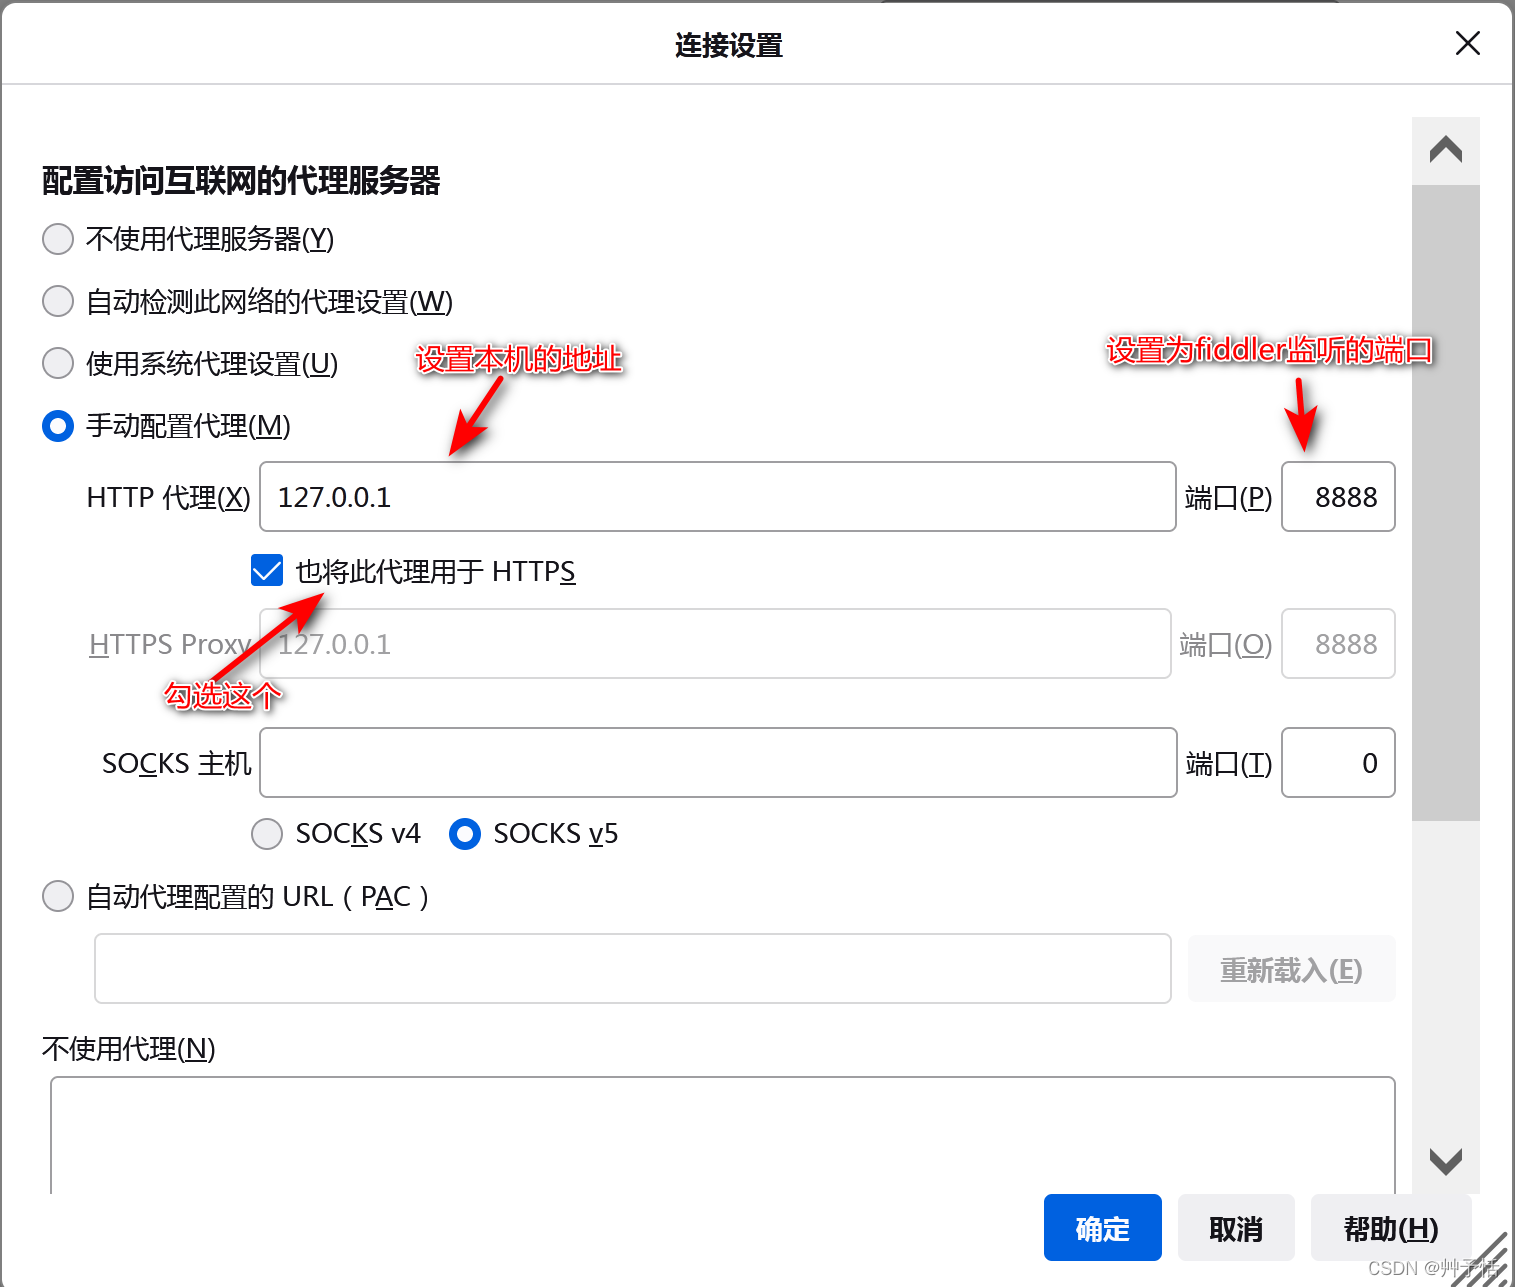
Task: Select 自动代理配置的 URL (PAC) option
Action: point(58,896)
